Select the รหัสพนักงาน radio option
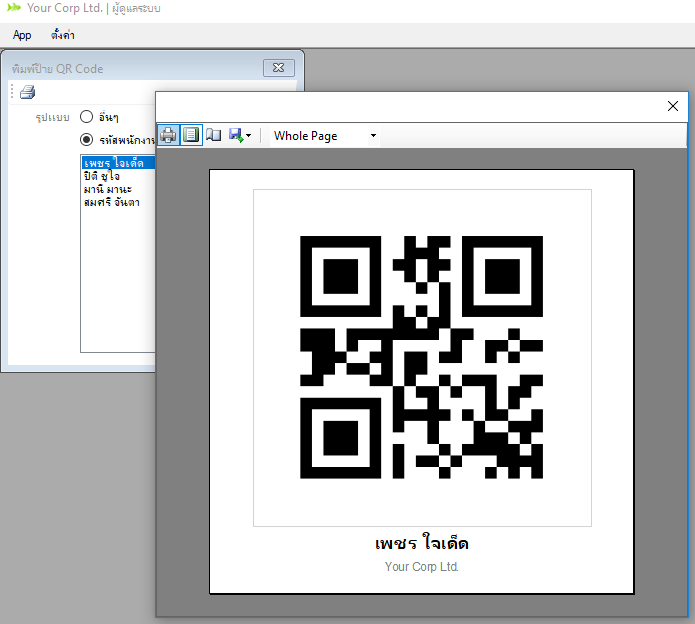This screenshot has width=695, height=624. tap(86, 140)
